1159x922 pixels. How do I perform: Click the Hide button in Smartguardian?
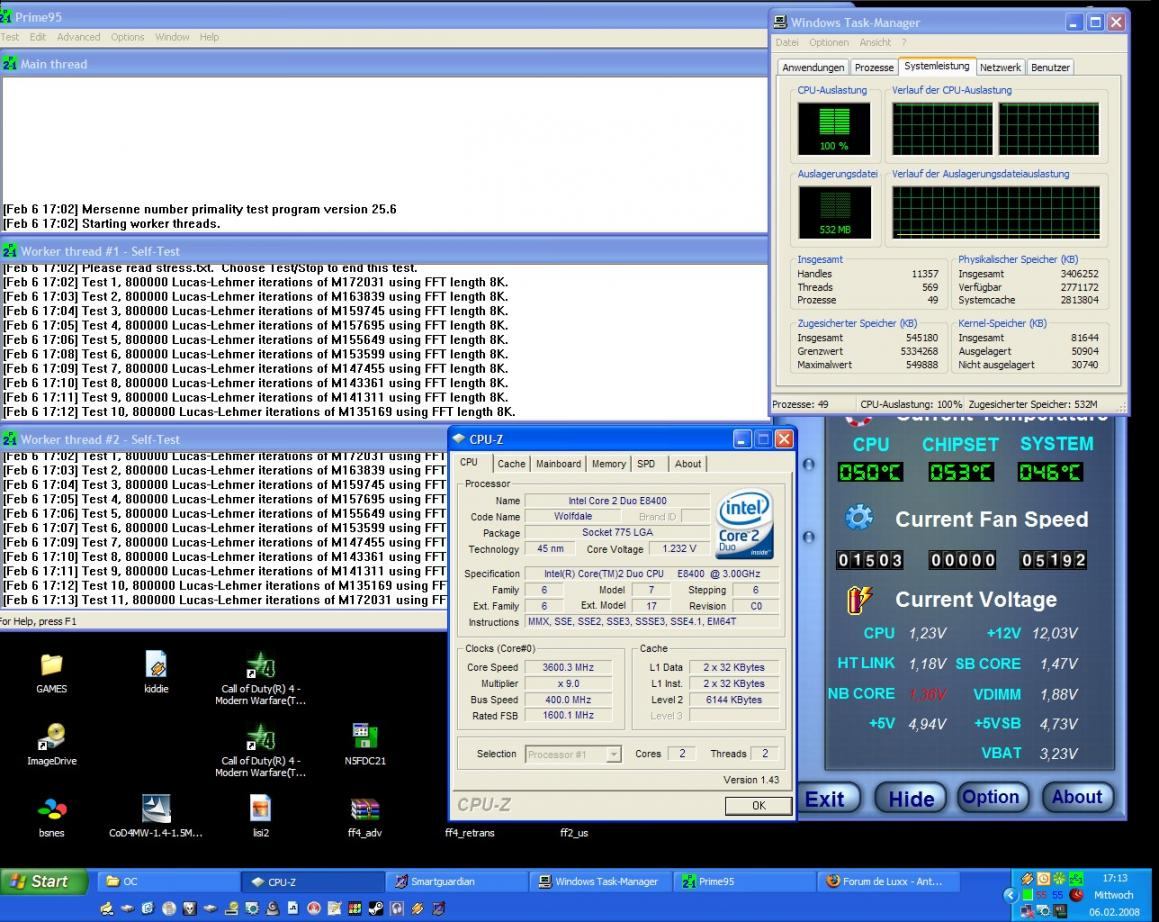[911, 798]
